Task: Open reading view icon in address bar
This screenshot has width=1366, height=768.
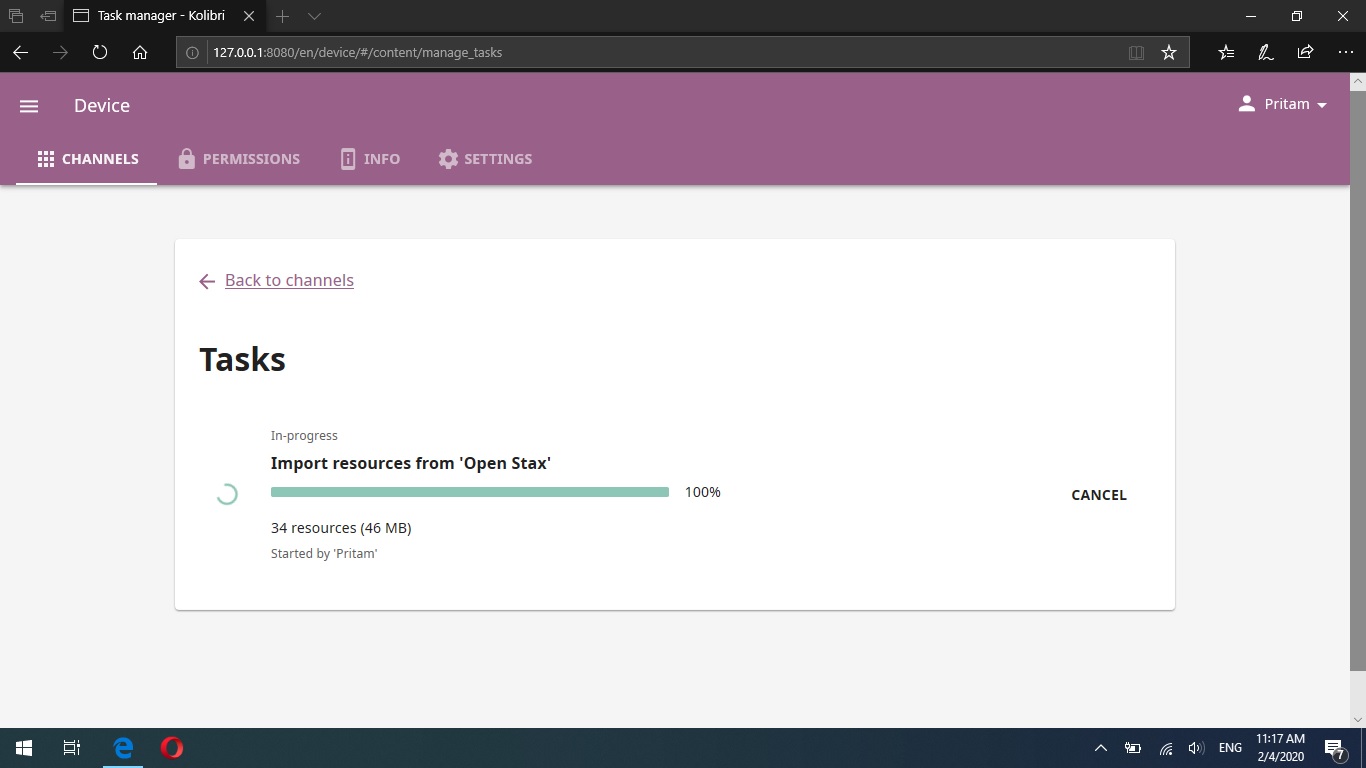Action: coord(1136,53)
